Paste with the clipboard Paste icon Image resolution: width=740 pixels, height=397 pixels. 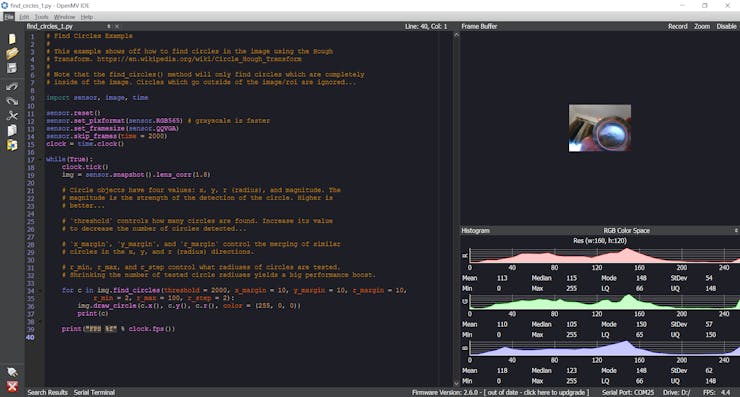(x=12, y=144)
